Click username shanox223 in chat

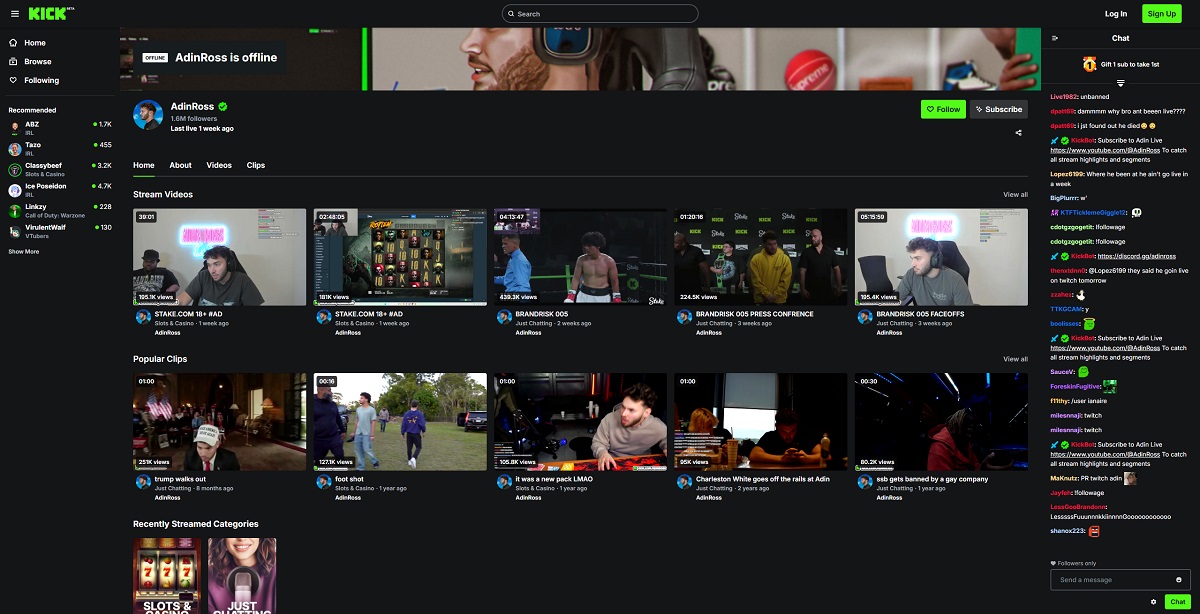tap(1066, 531)
